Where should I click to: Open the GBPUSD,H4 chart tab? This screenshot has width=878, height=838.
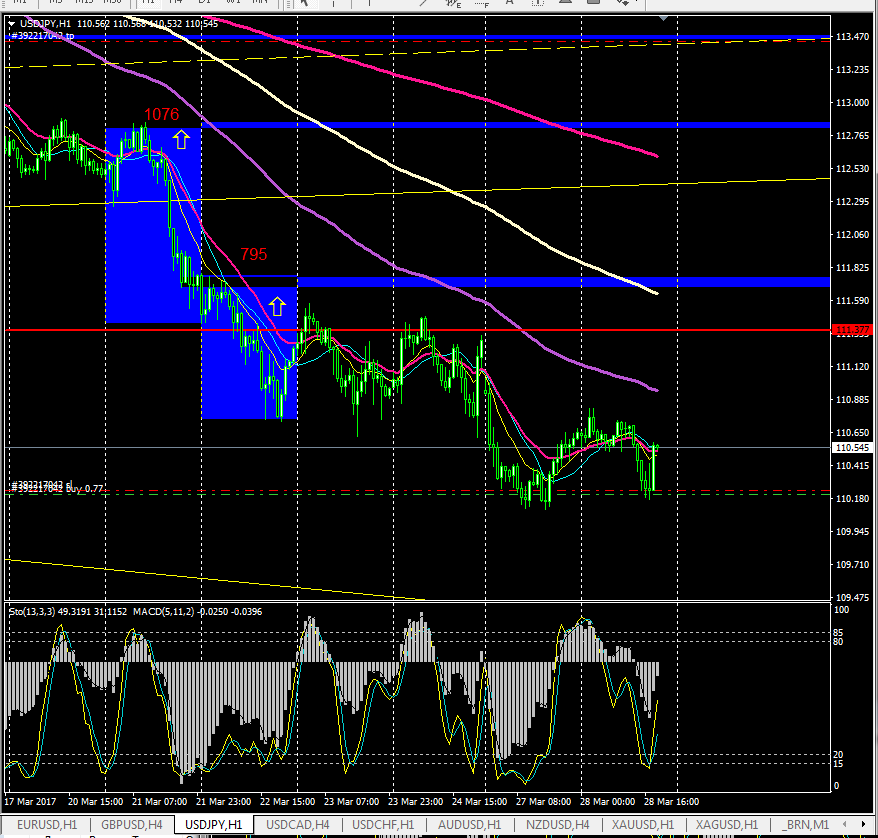click(132, 825)
